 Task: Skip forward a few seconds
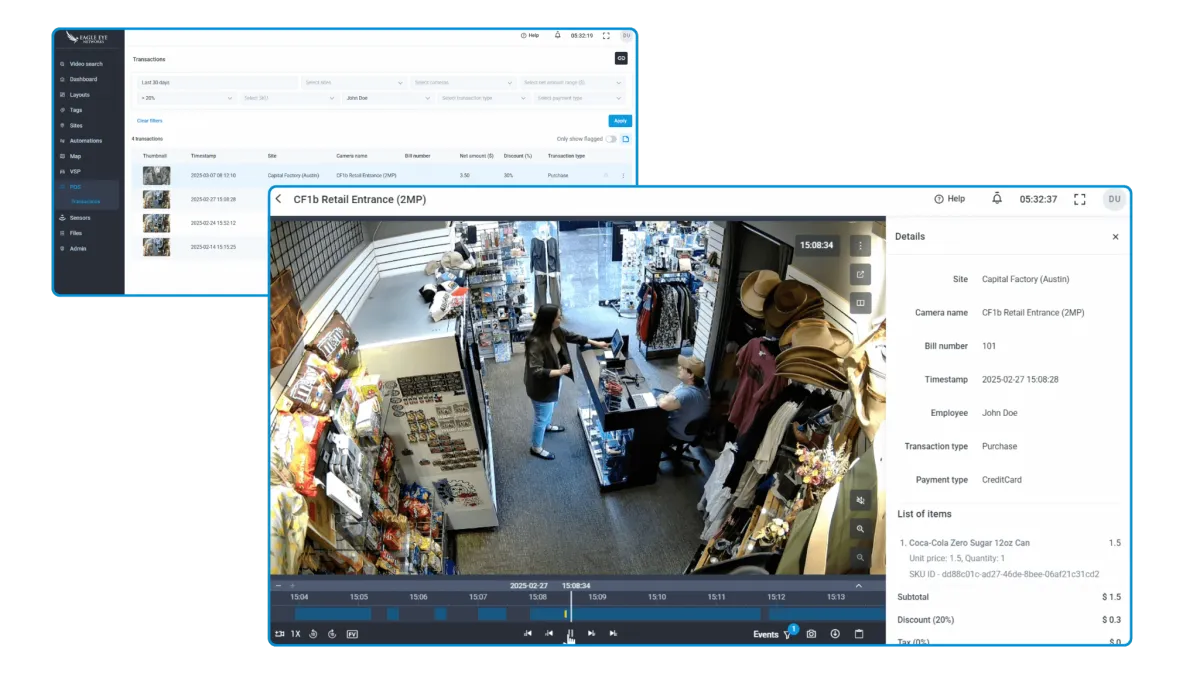[332, 634]
